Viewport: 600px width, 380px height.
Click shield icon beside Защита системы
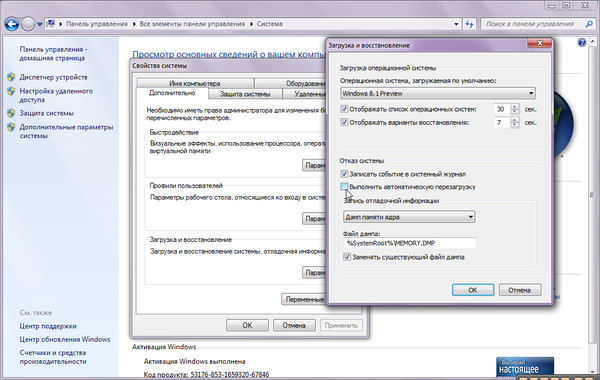click(11, 113)
